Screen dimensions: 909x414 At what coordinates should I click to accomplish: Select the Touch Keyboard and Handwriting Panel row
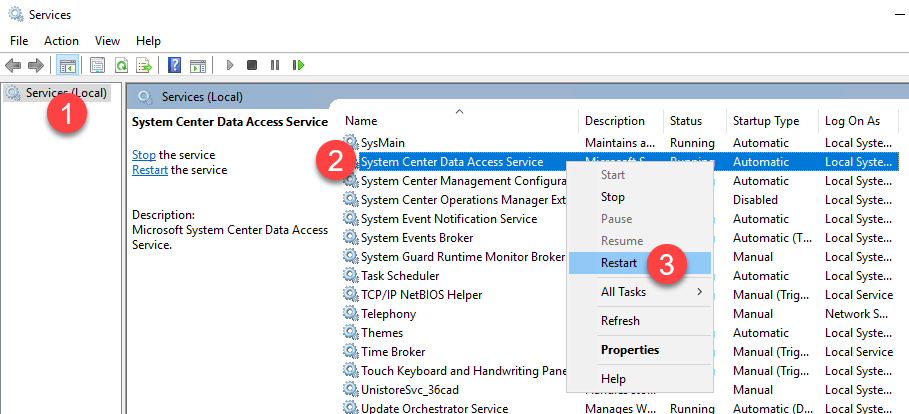click(620, 371)
